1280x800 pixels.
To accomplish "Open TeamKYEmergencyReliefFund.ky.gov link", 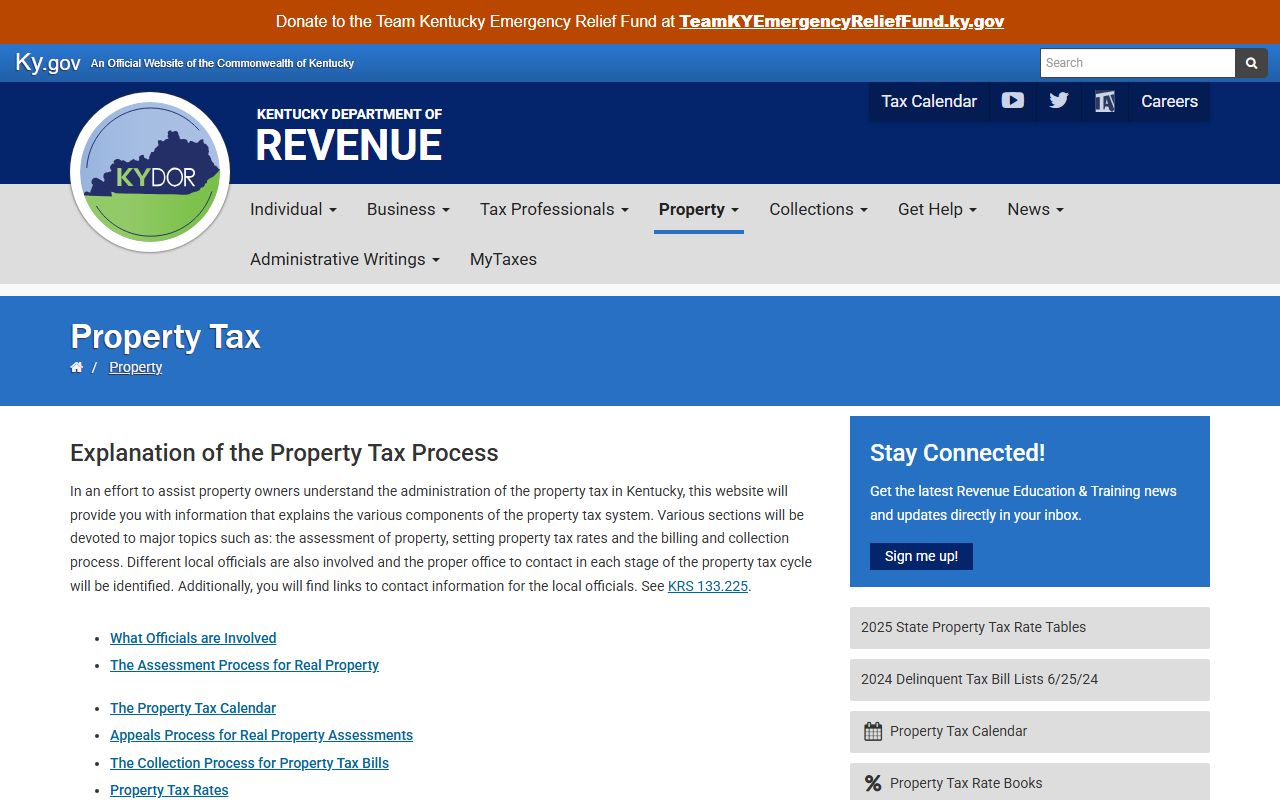I will [x=841, y=21].
